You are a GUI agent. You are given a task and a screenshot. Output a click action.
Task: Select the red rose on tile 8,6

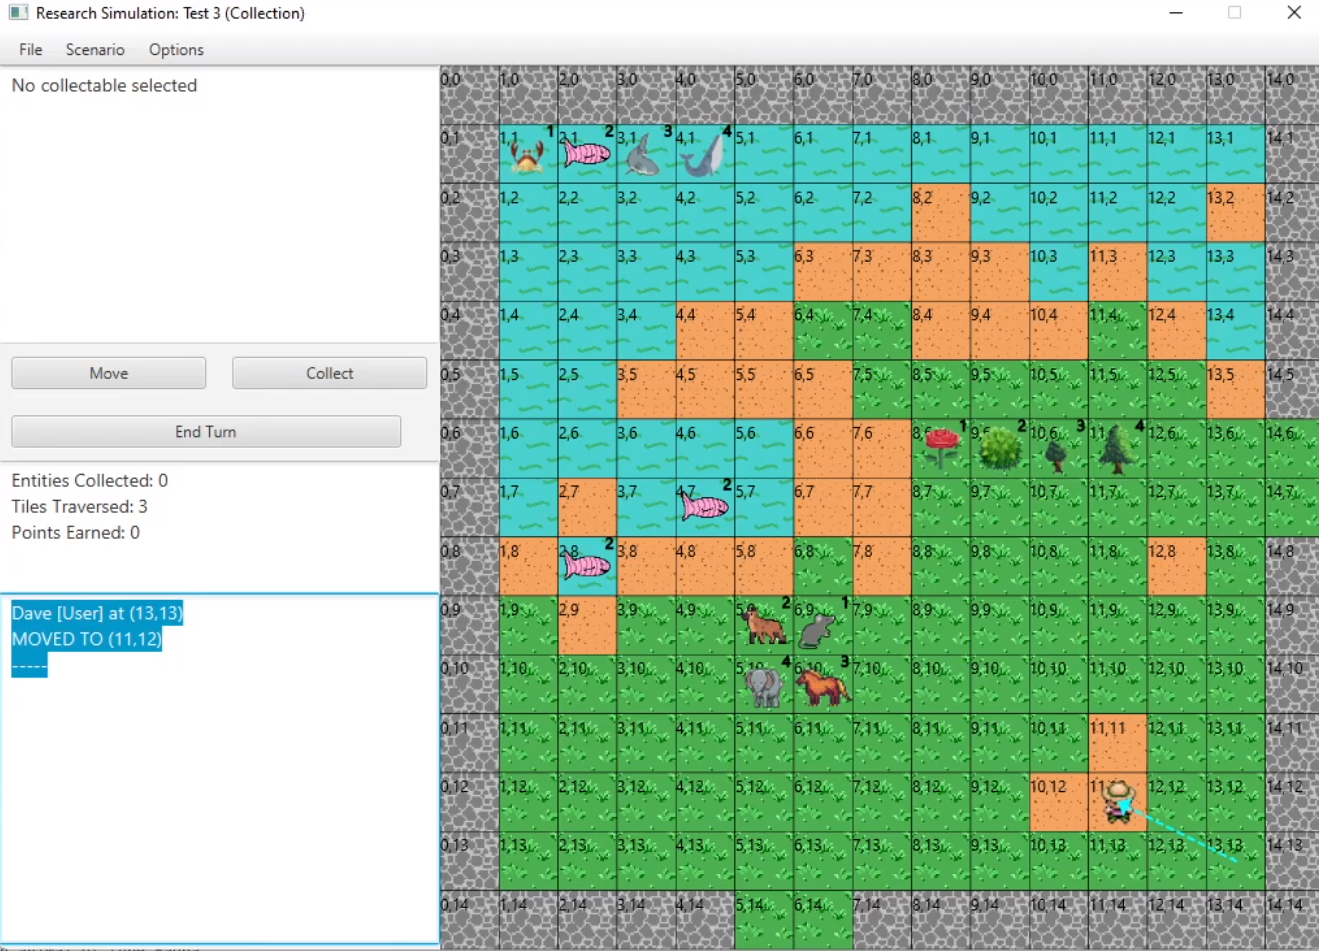941,448
